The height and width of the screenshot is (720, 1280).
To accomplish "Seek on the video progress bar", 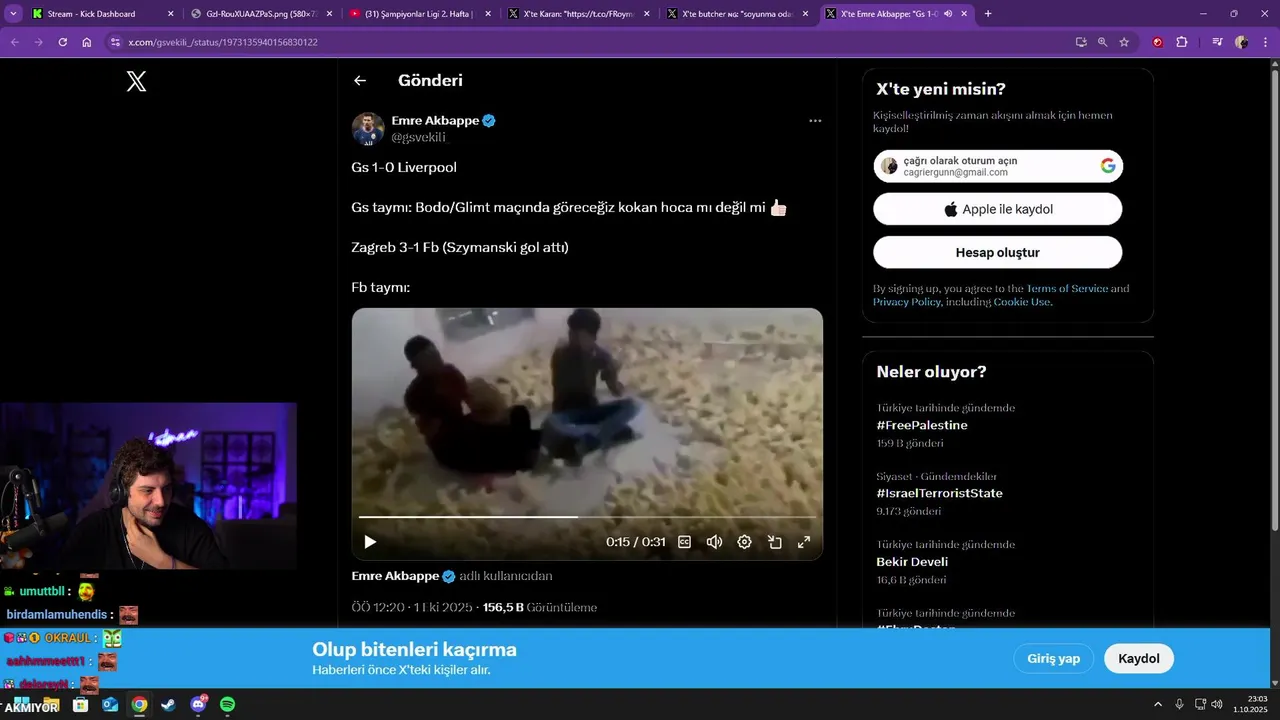I will coord(587,517).
